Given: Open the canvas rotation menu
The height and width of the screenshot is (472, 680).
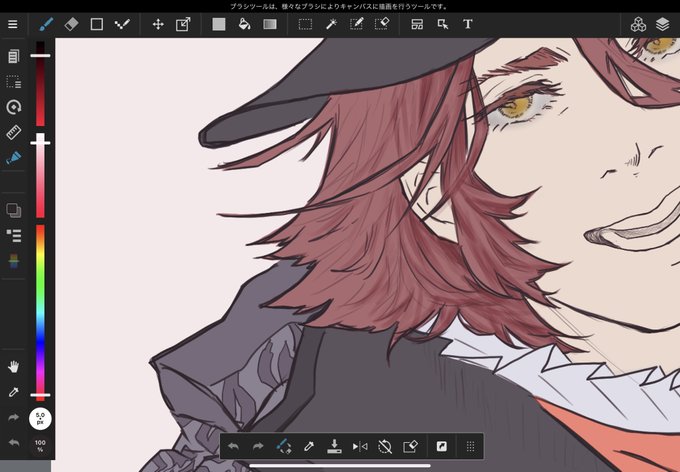Looking at the screenshot, I should (x=13, y=107).
